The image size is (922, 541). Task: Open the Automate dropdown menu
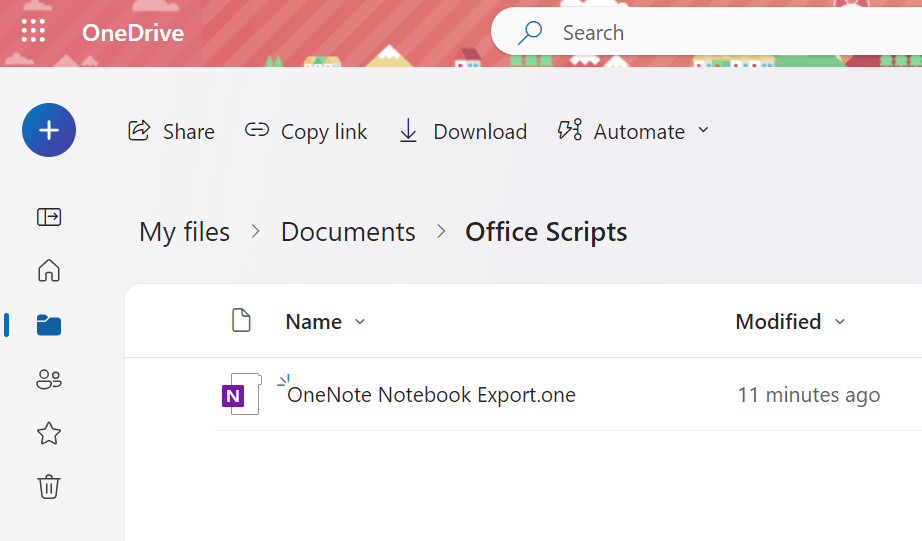633,131
